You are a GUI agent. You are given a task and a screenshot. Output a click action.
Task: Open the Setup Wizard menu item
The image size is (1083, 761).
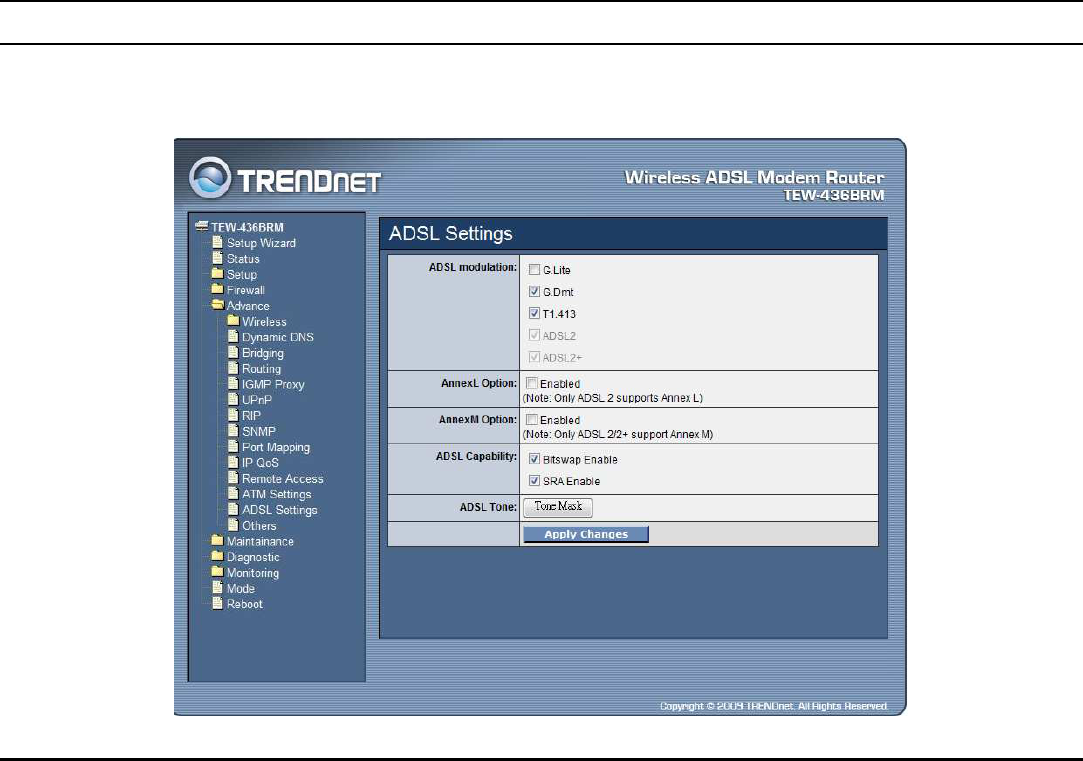261,243
